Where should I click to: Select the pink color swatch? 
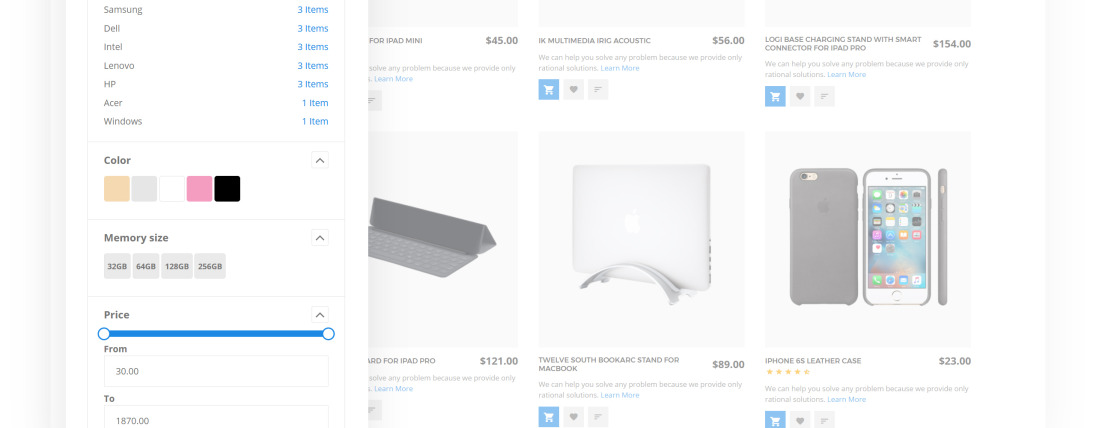[x=199, y=189]
